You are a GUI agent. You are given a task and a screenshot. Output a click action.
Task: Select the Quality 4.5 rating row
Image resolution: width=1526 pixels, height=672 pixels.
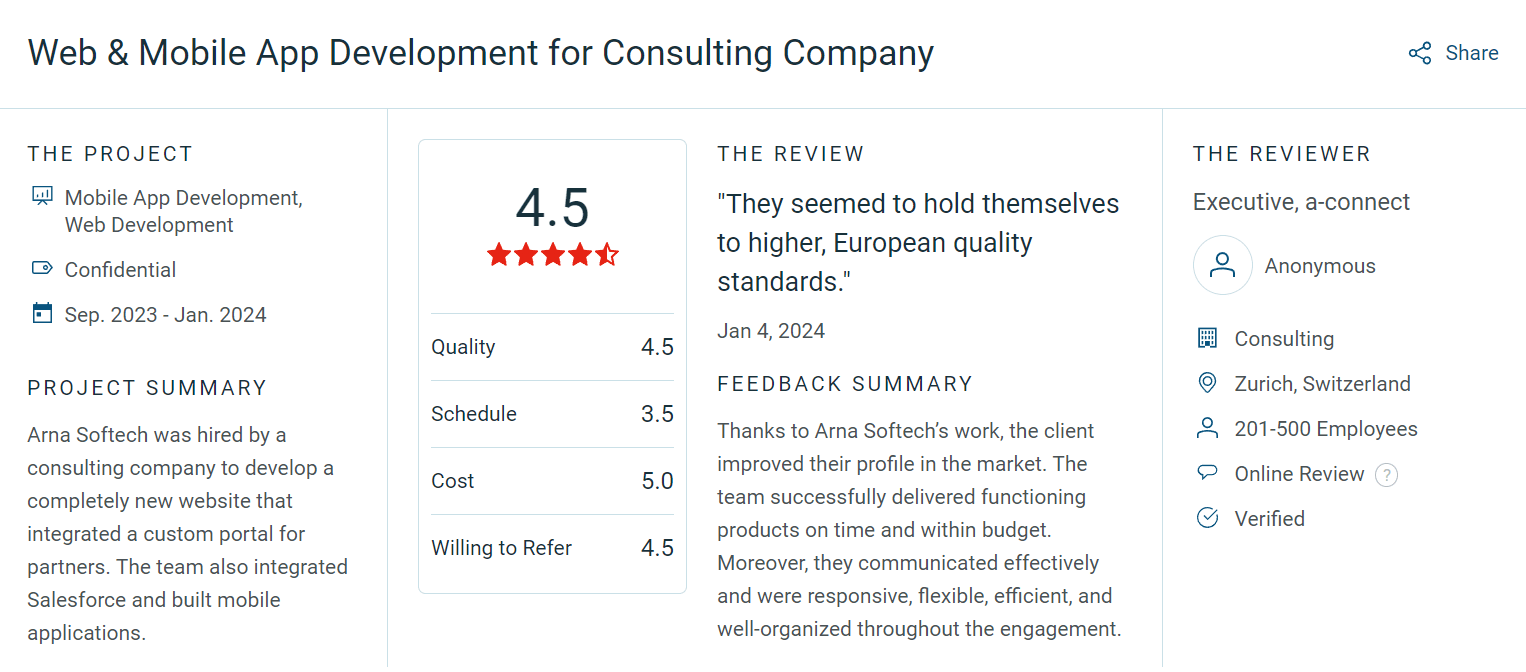(x=552, y=346)
